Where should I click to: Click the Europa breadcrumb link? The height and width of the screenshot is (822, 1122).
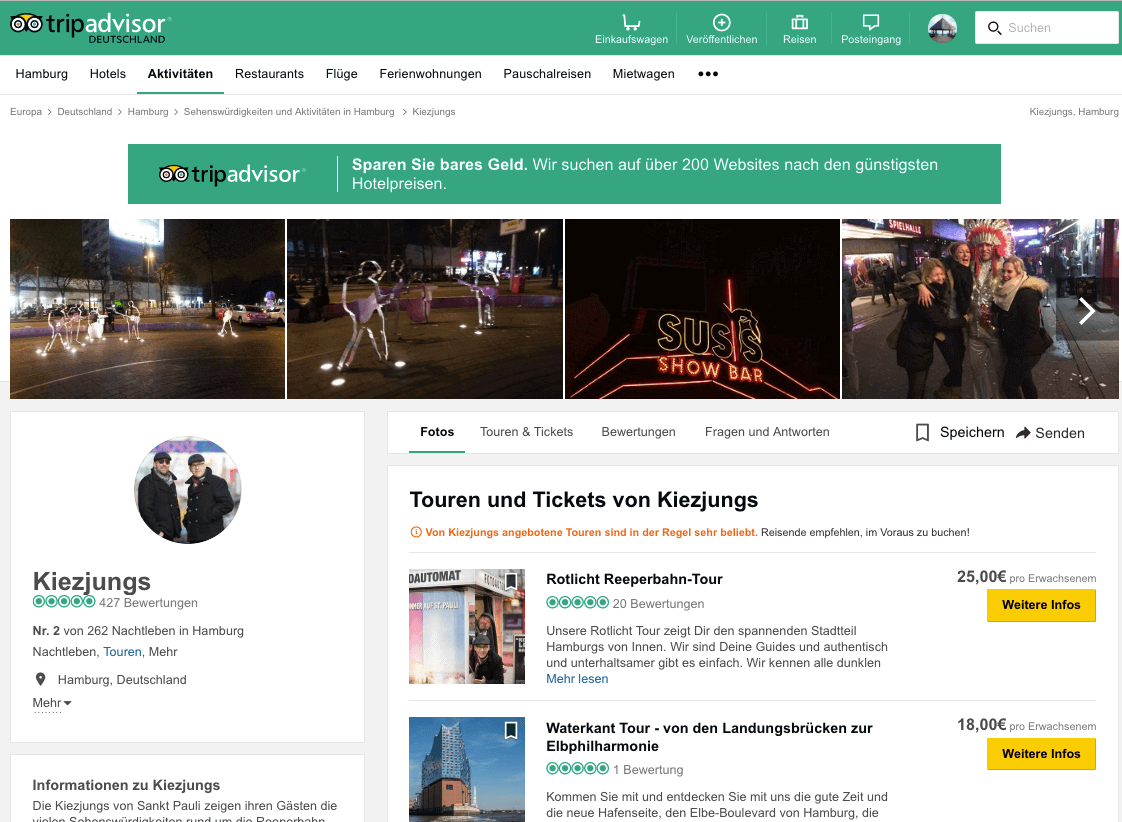tap(26, 112)
